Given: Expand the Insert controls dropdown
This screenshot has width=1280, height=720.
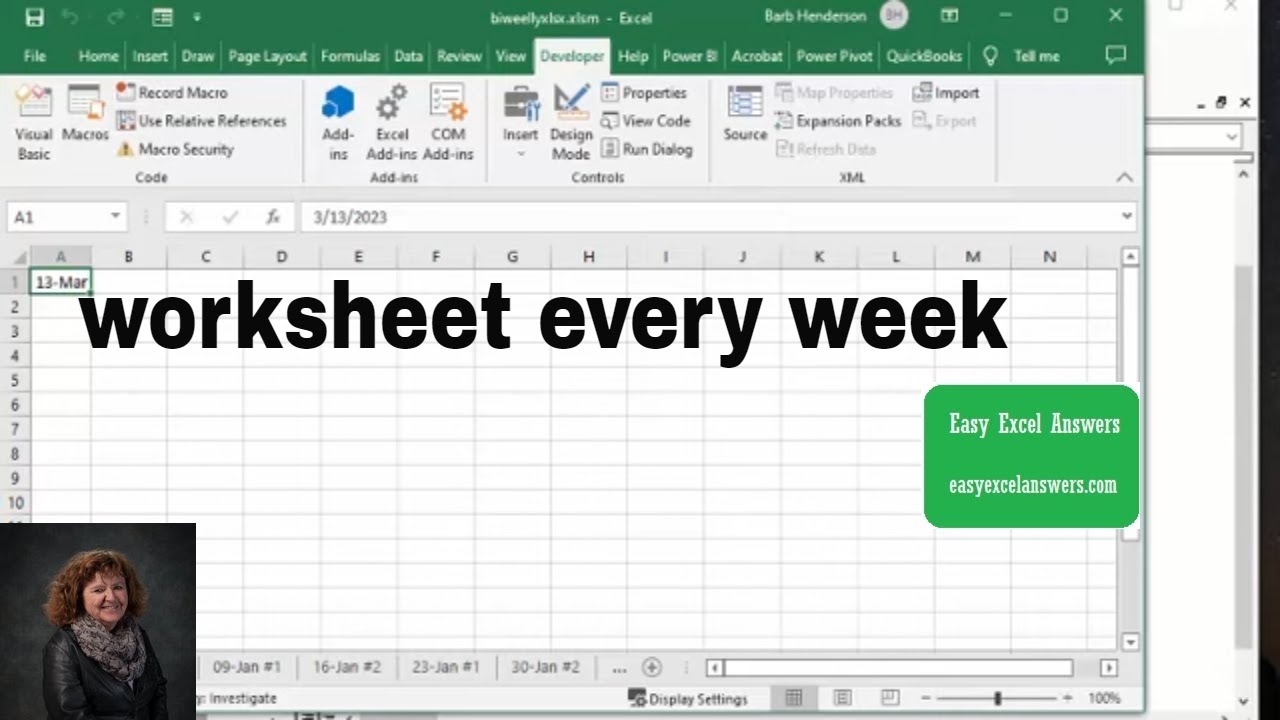Looking at the screenshot, I should pos(520,153).
